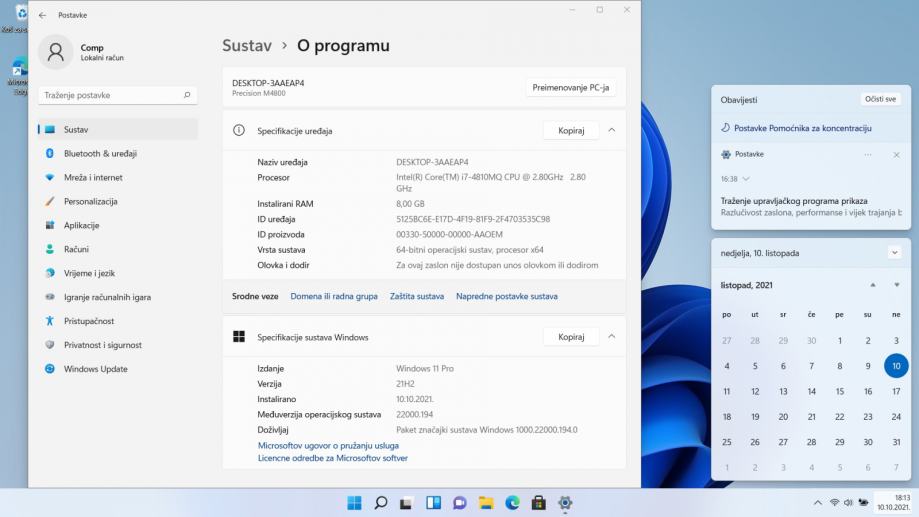The image size is (919, 517).
Task: Open File Explorer from taskbar
Action: [x=486, y=502]
